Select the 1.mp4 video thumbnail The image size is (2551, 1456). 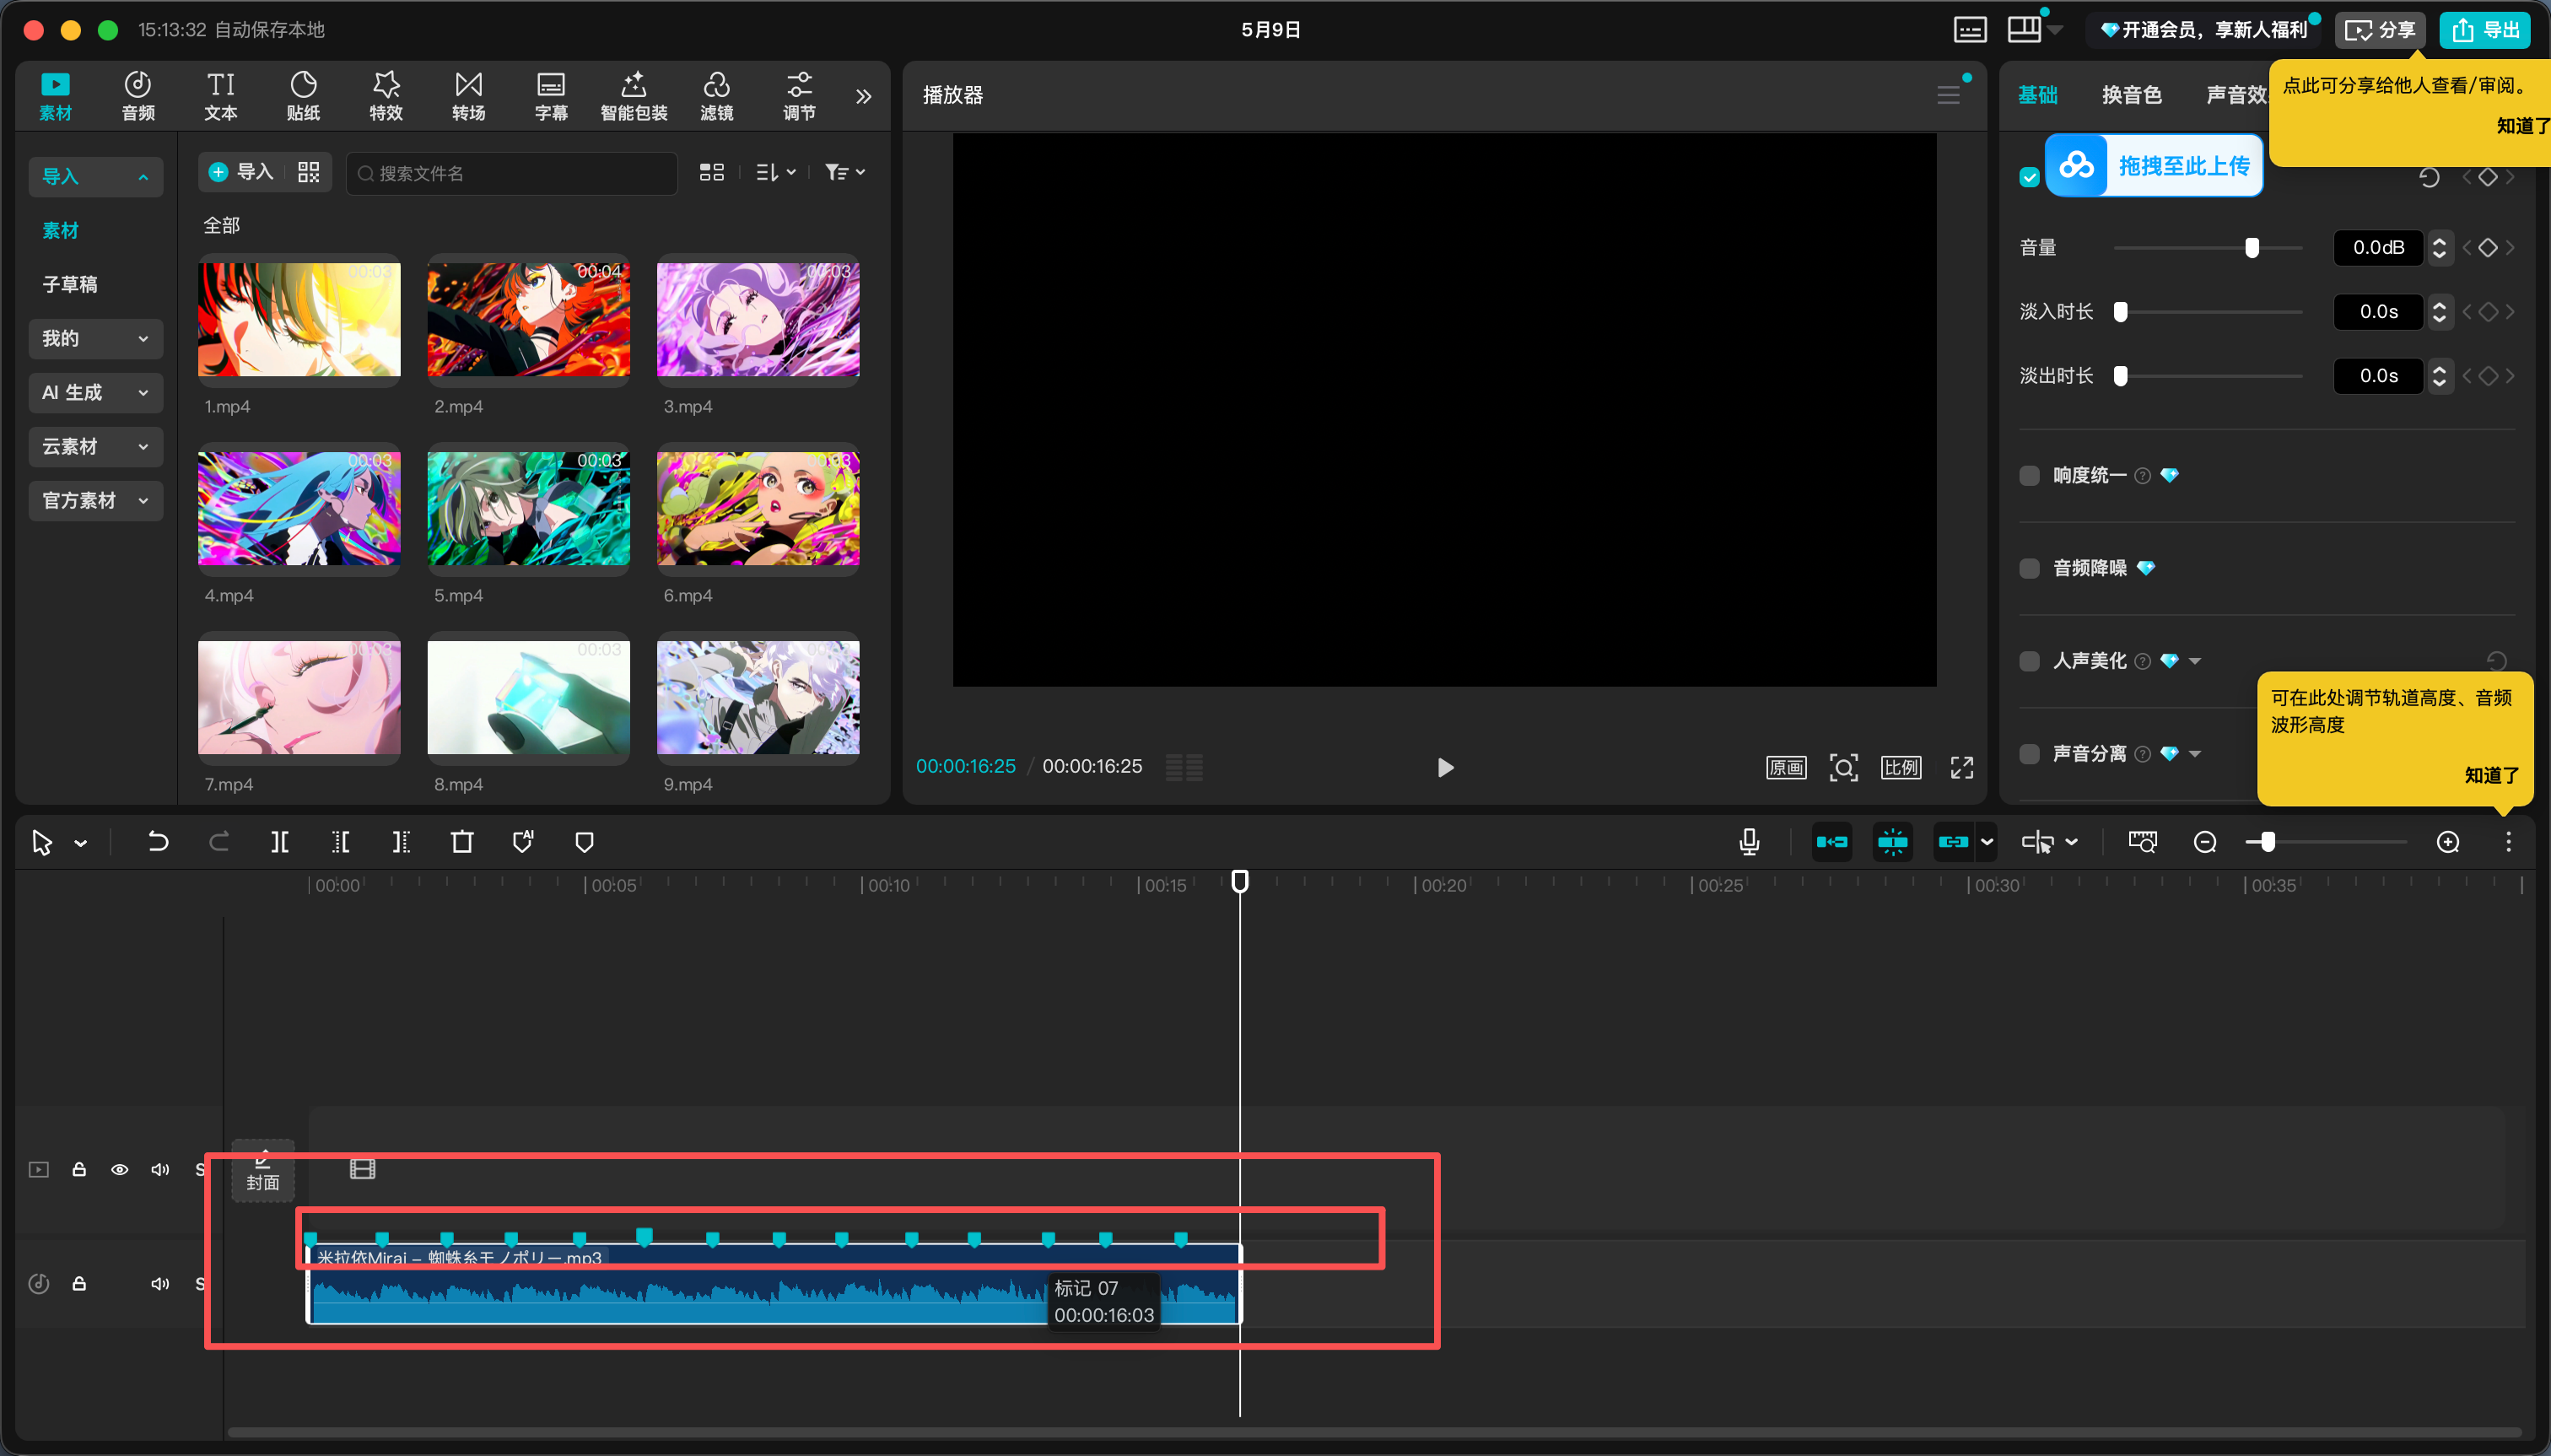[x=299, y=319]
